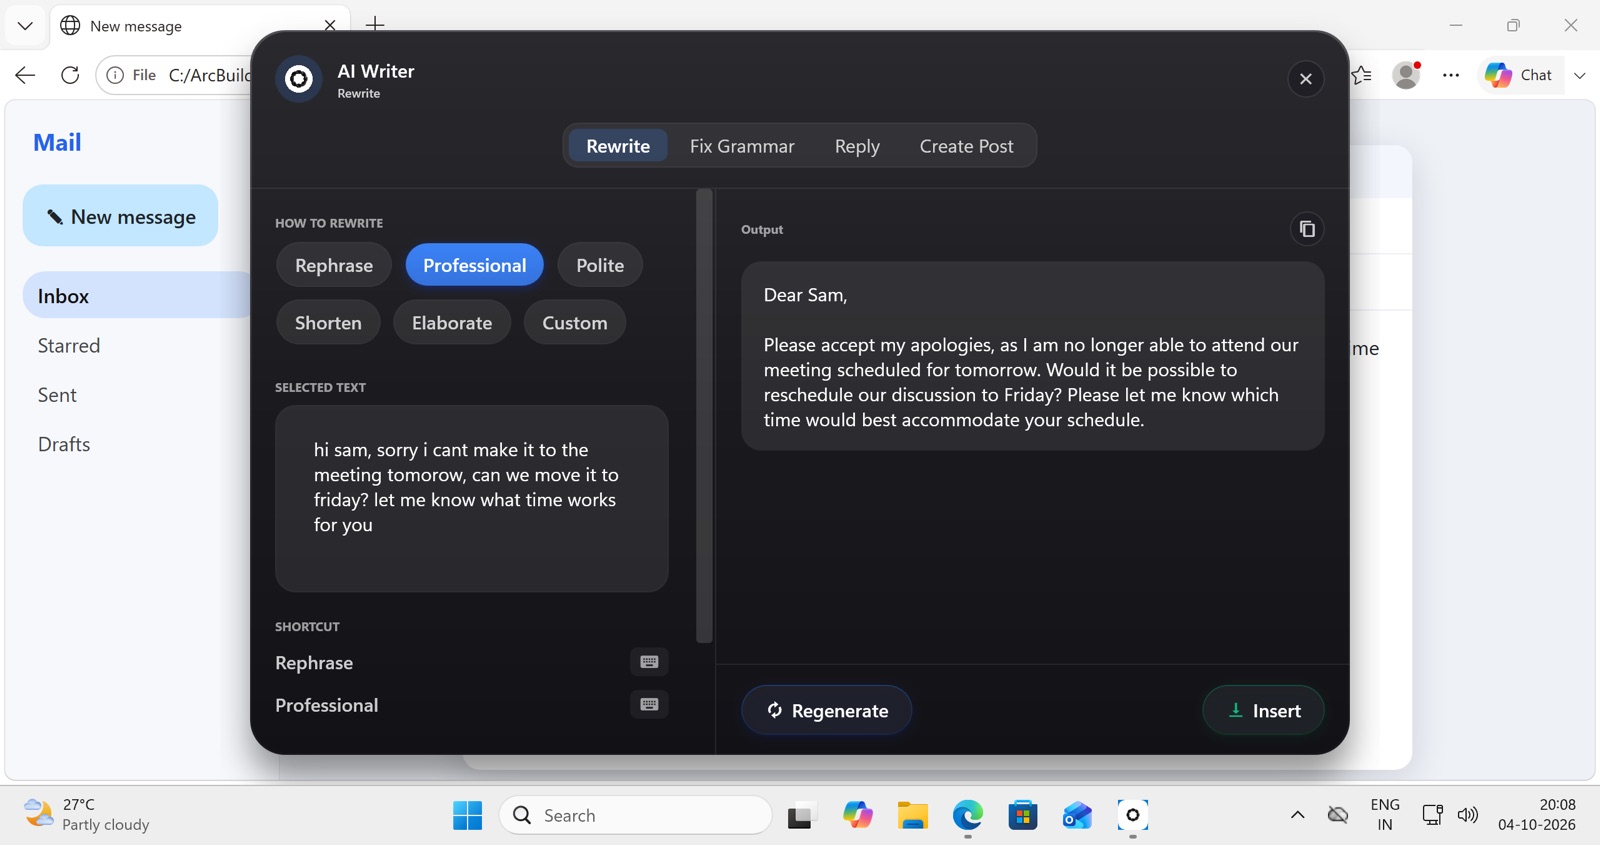The width and height of the screenshot is (1600, 845).
Task: Open the Drafts folder
Action: (x=64, y=444)
